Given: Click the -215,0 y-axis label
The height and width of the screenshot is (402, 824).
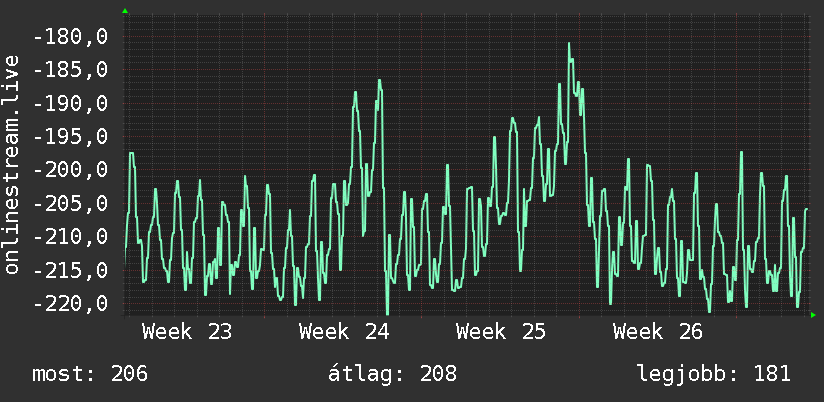Looking at the screenshot, I should pyautogui.click(x=70, y=270).
